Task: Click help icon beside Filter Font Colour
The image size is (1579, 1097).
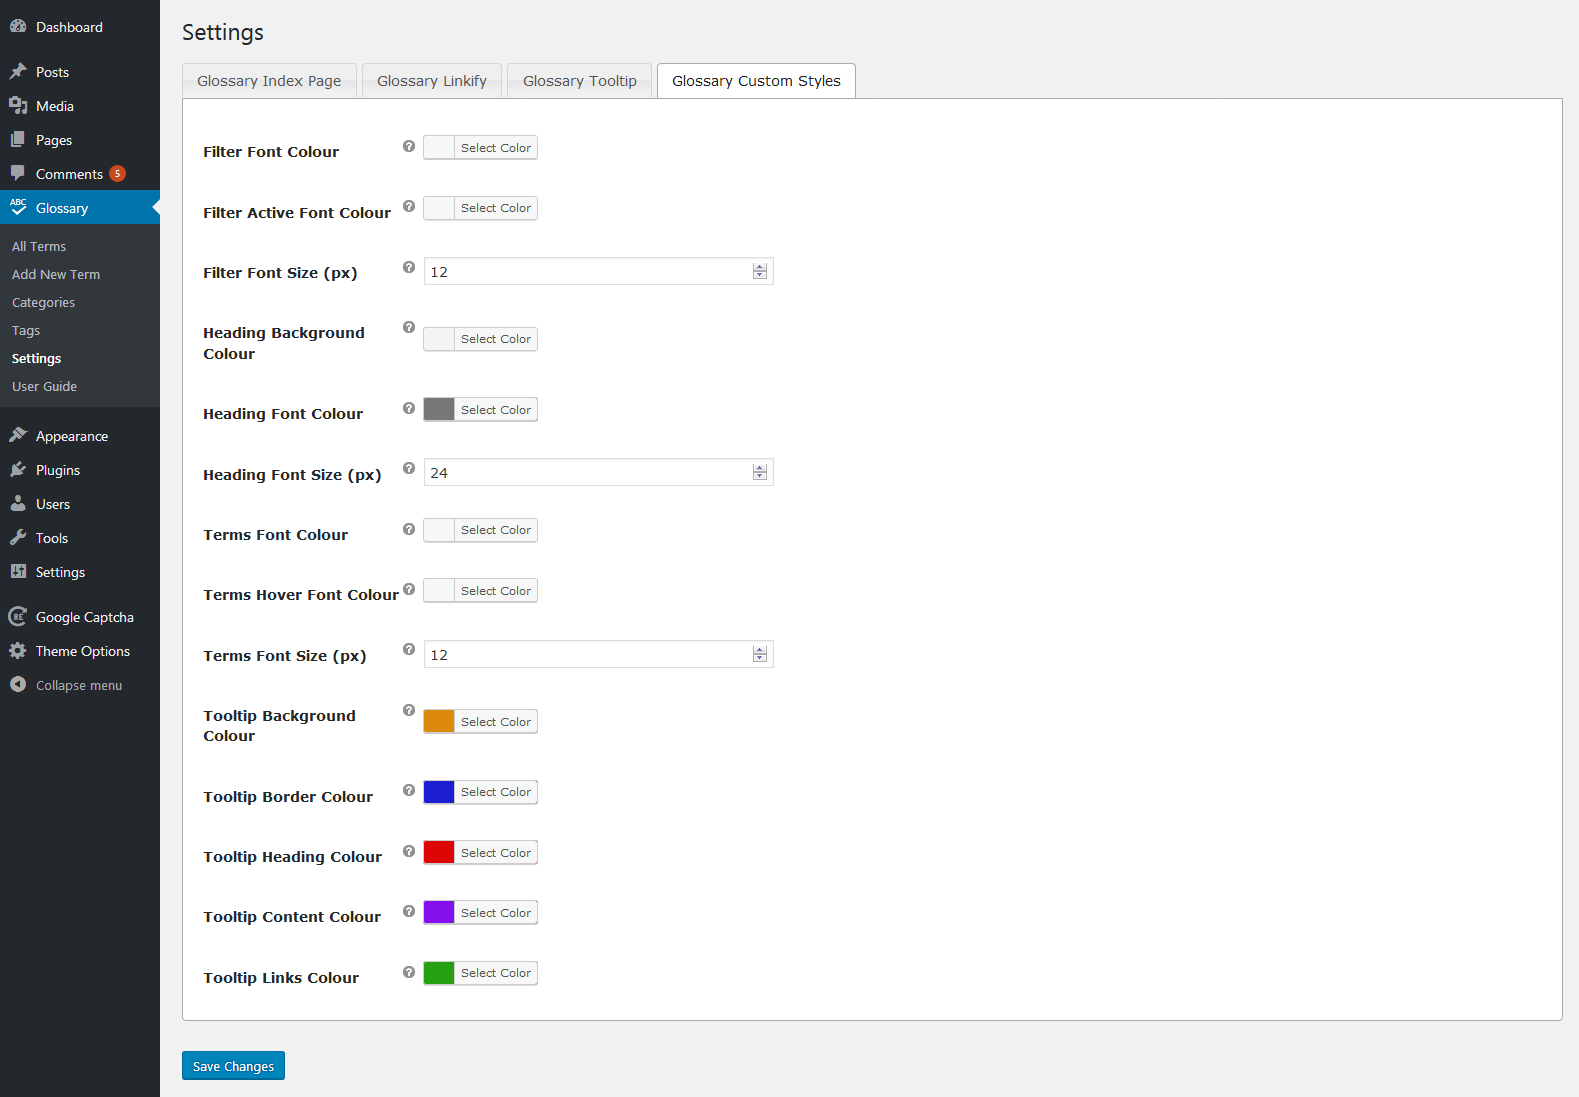Action: point(409,146)
